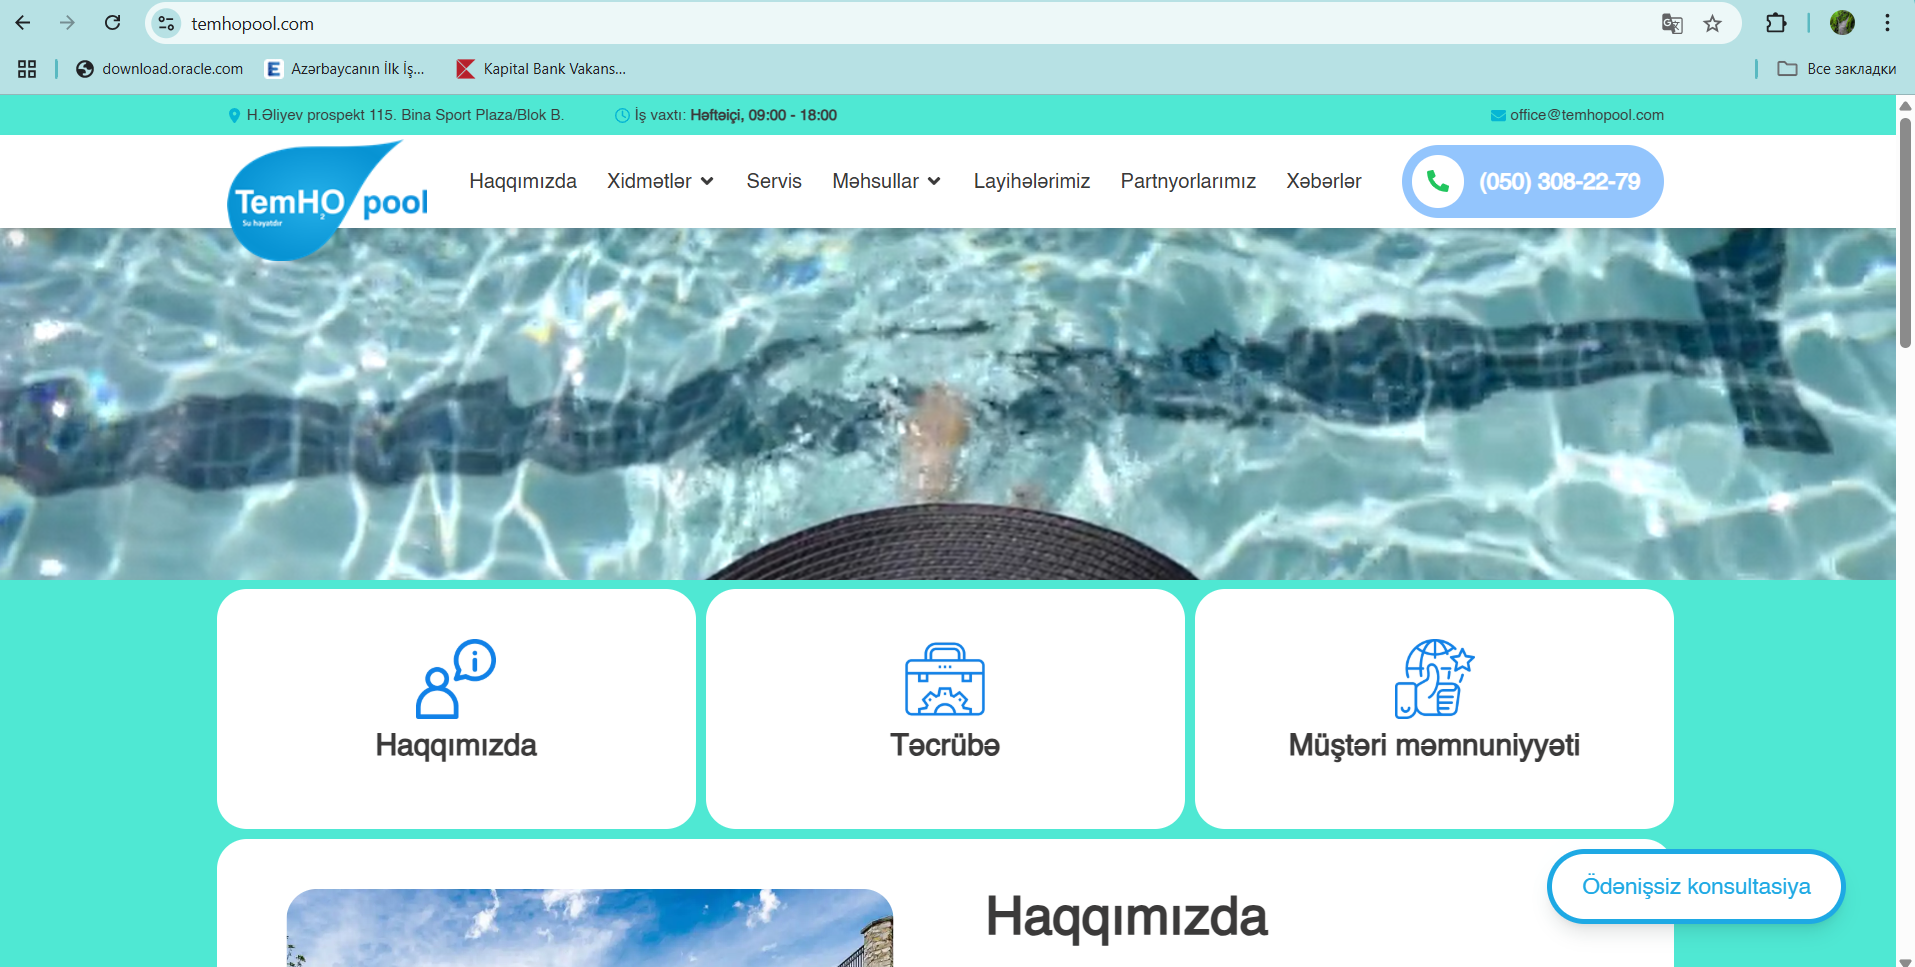
Task: Click the scrollbar down arrow
Action: click(x=1905, y=961)
